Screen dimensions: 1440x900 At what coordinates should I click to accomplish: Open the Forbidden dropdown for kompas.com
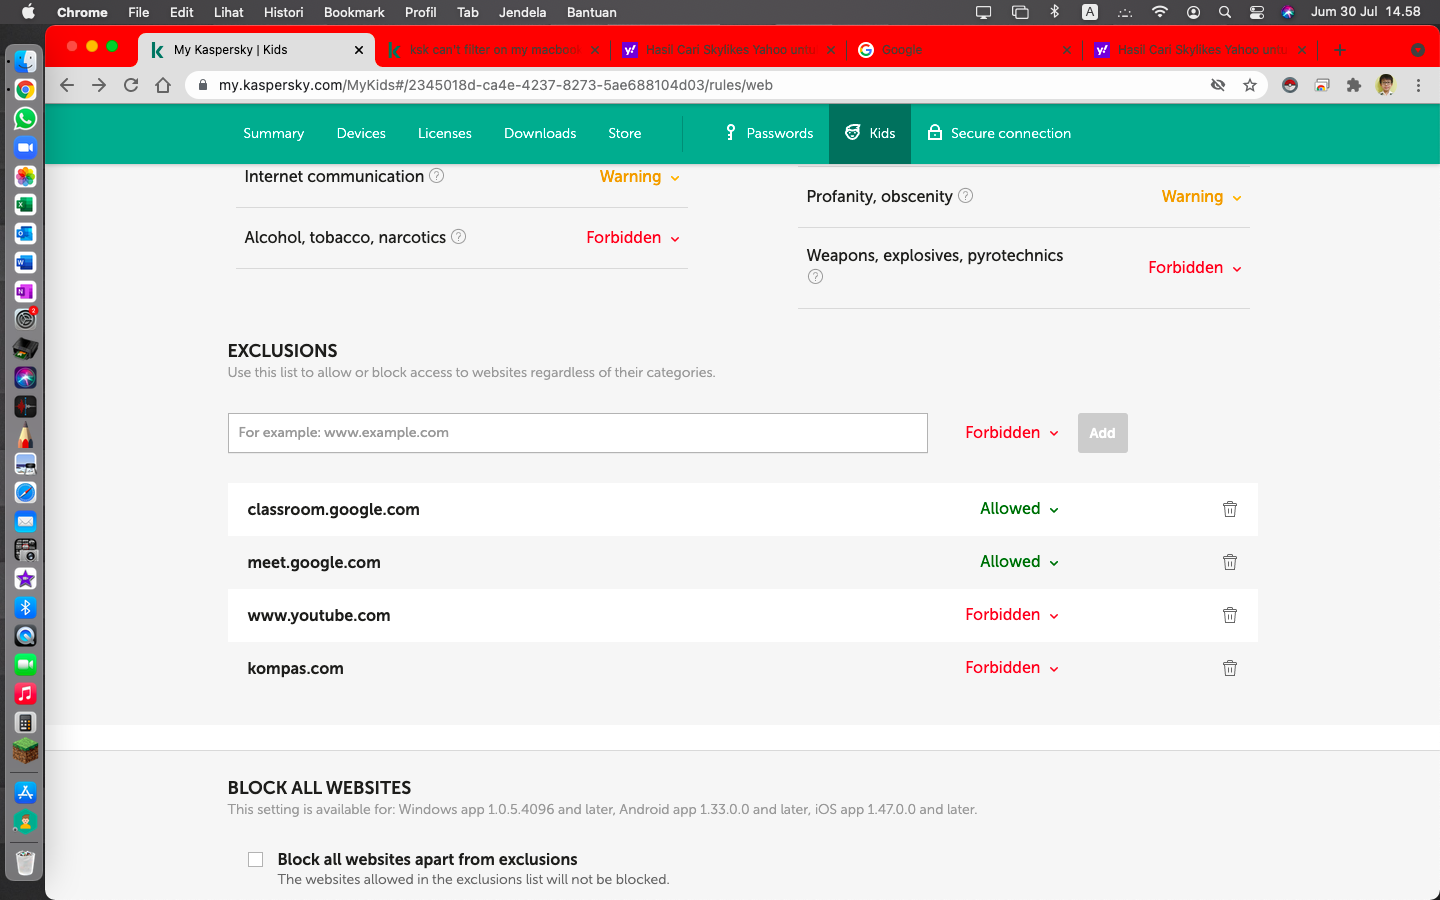1012,668
